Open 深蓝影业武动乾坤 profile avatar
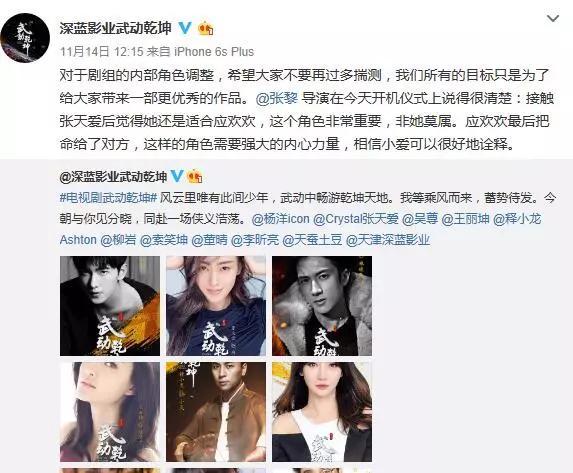The height and width of the screenshot is (473, 573). tap(25, 38)
